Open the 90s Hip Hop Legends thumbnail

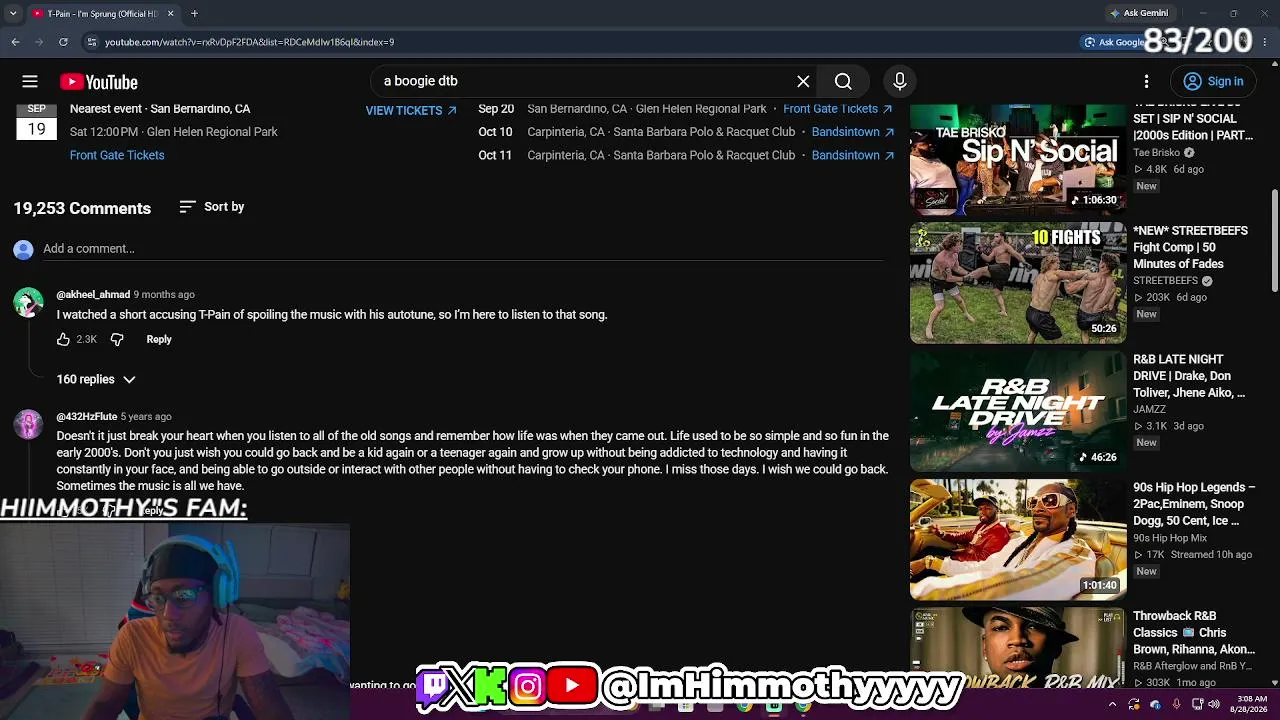click(1018, 540)
